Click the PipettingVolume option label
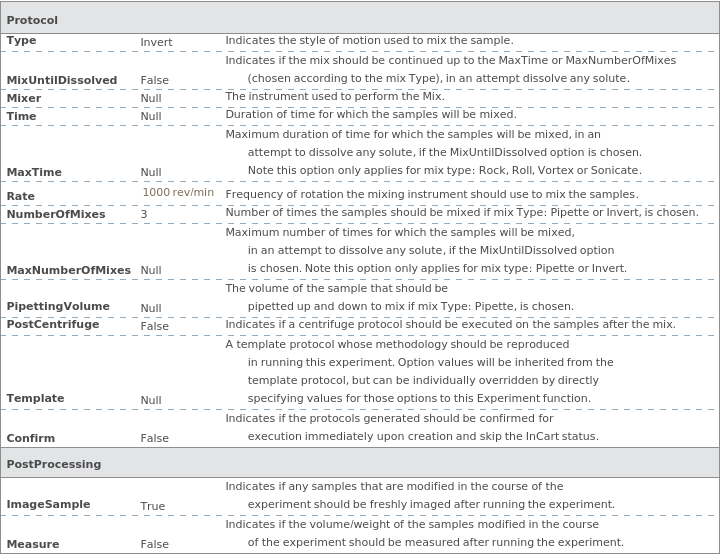Viewport: 720px width, 556px height. (x=58, y=306)
